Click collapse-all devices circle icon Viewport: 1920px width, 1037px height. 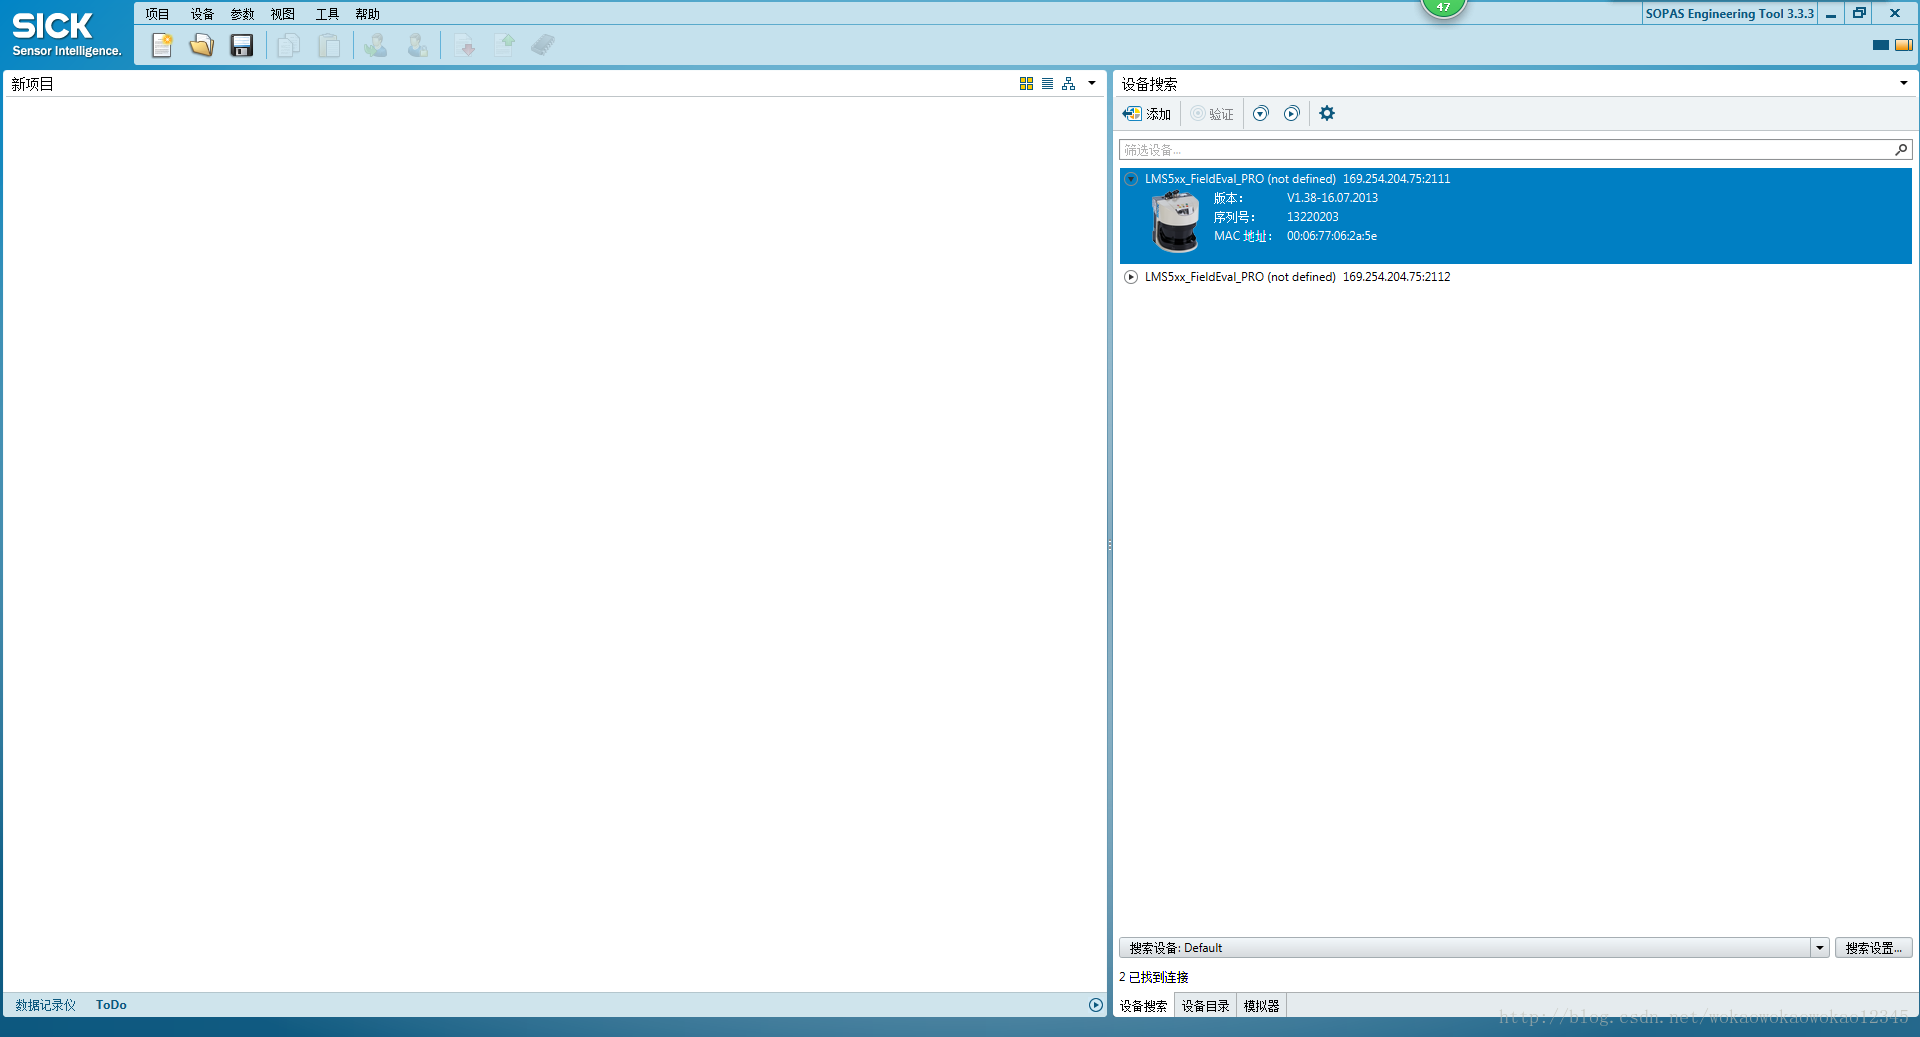[x=1292, y=114]
